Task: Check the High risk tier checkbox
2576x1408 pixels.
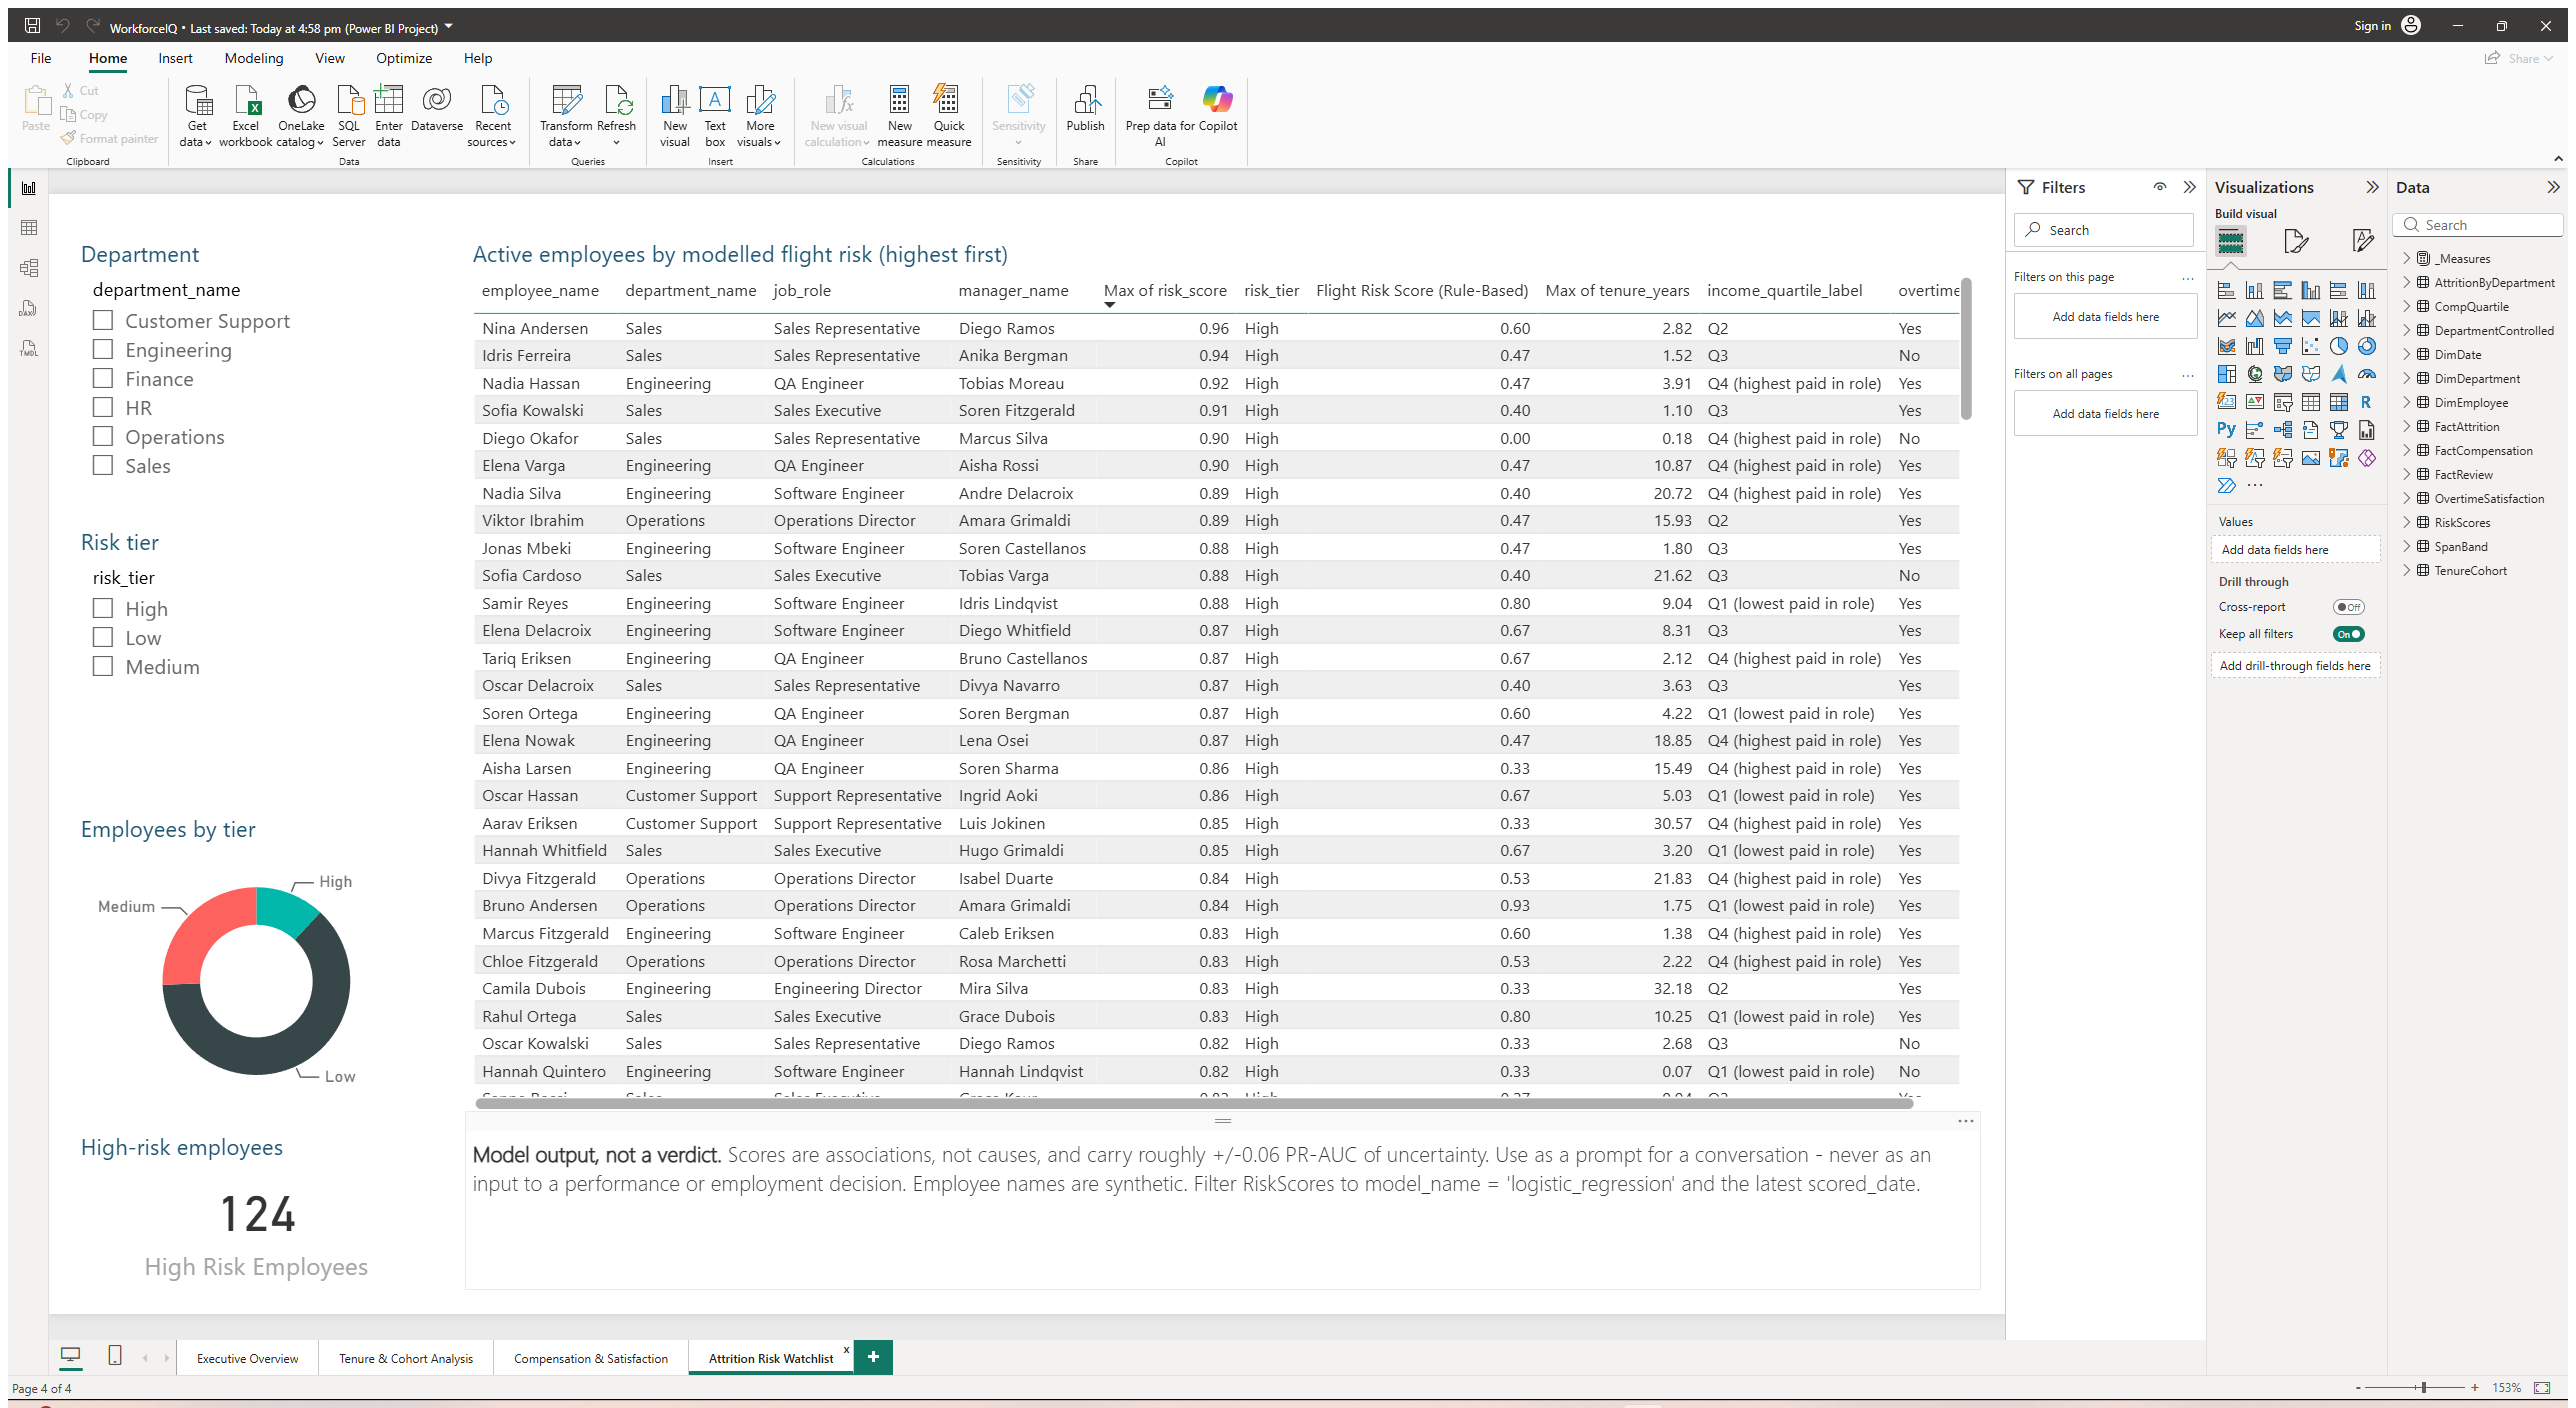Action: click(103, 608)
